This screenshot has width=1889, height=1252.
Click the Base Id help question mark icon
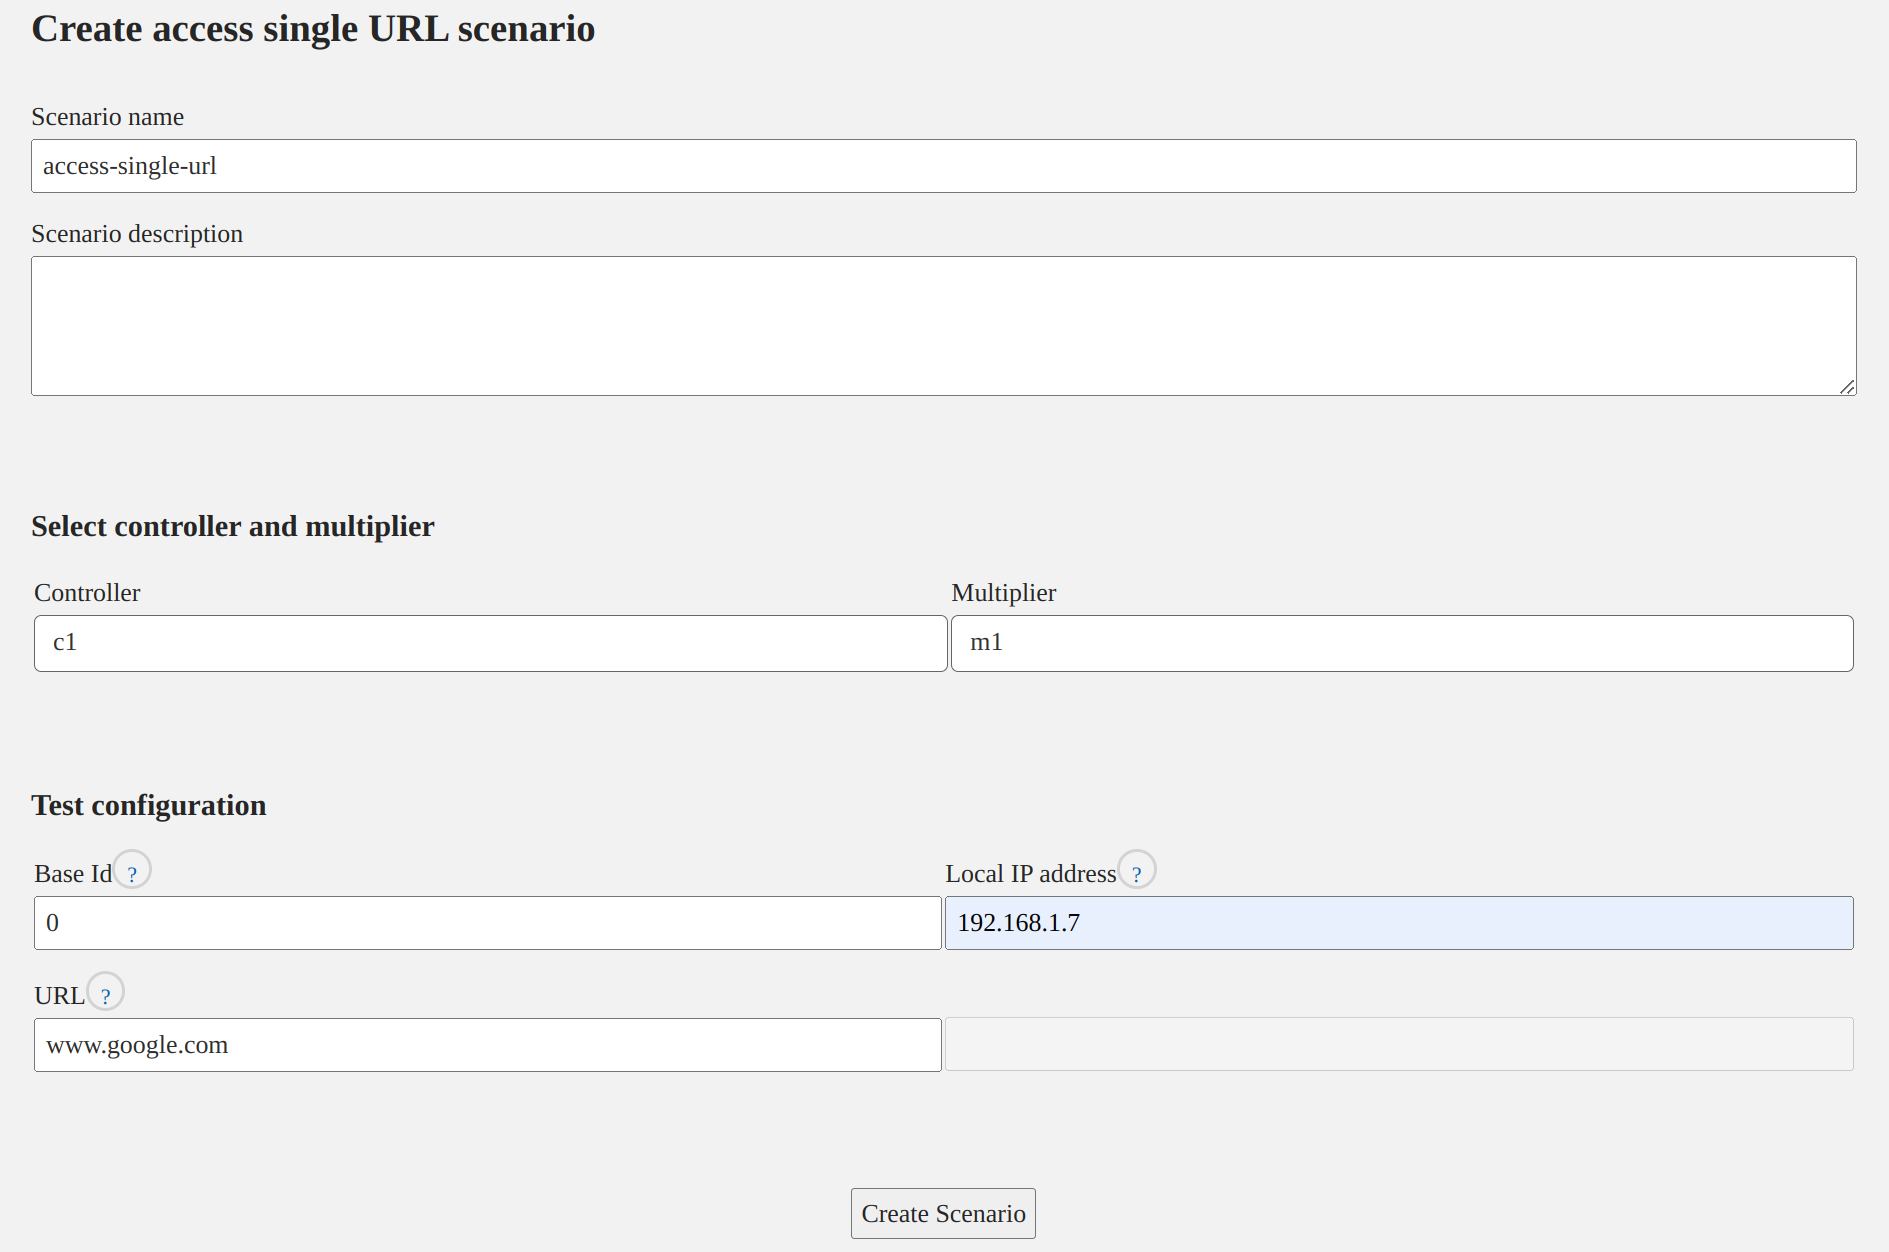[132, 871]
